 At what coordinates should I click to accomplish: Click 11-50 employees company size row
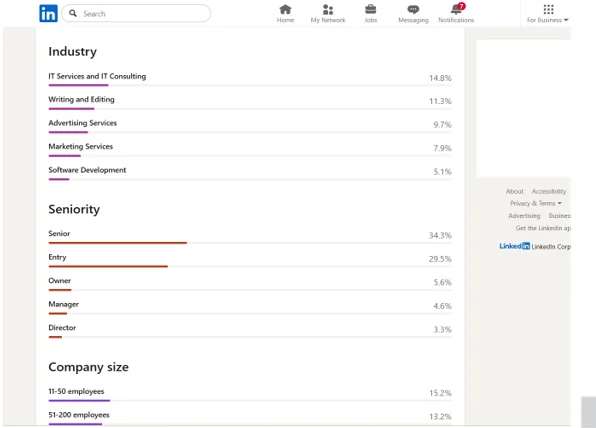(x=250, y=394)
